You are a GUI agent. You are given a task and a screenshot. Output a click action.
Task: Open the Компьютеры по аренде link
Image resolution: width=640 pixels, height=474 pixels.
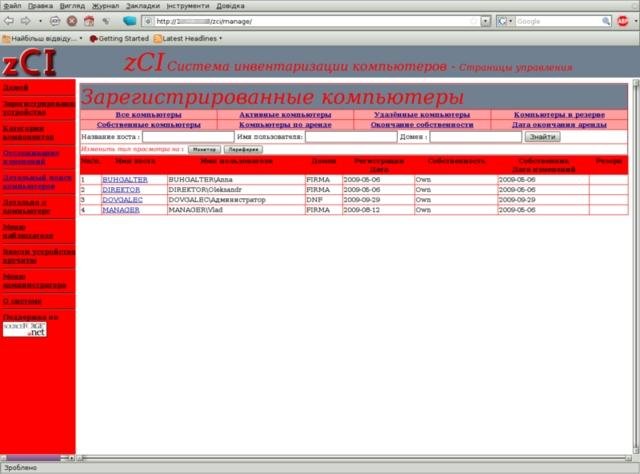285,125
